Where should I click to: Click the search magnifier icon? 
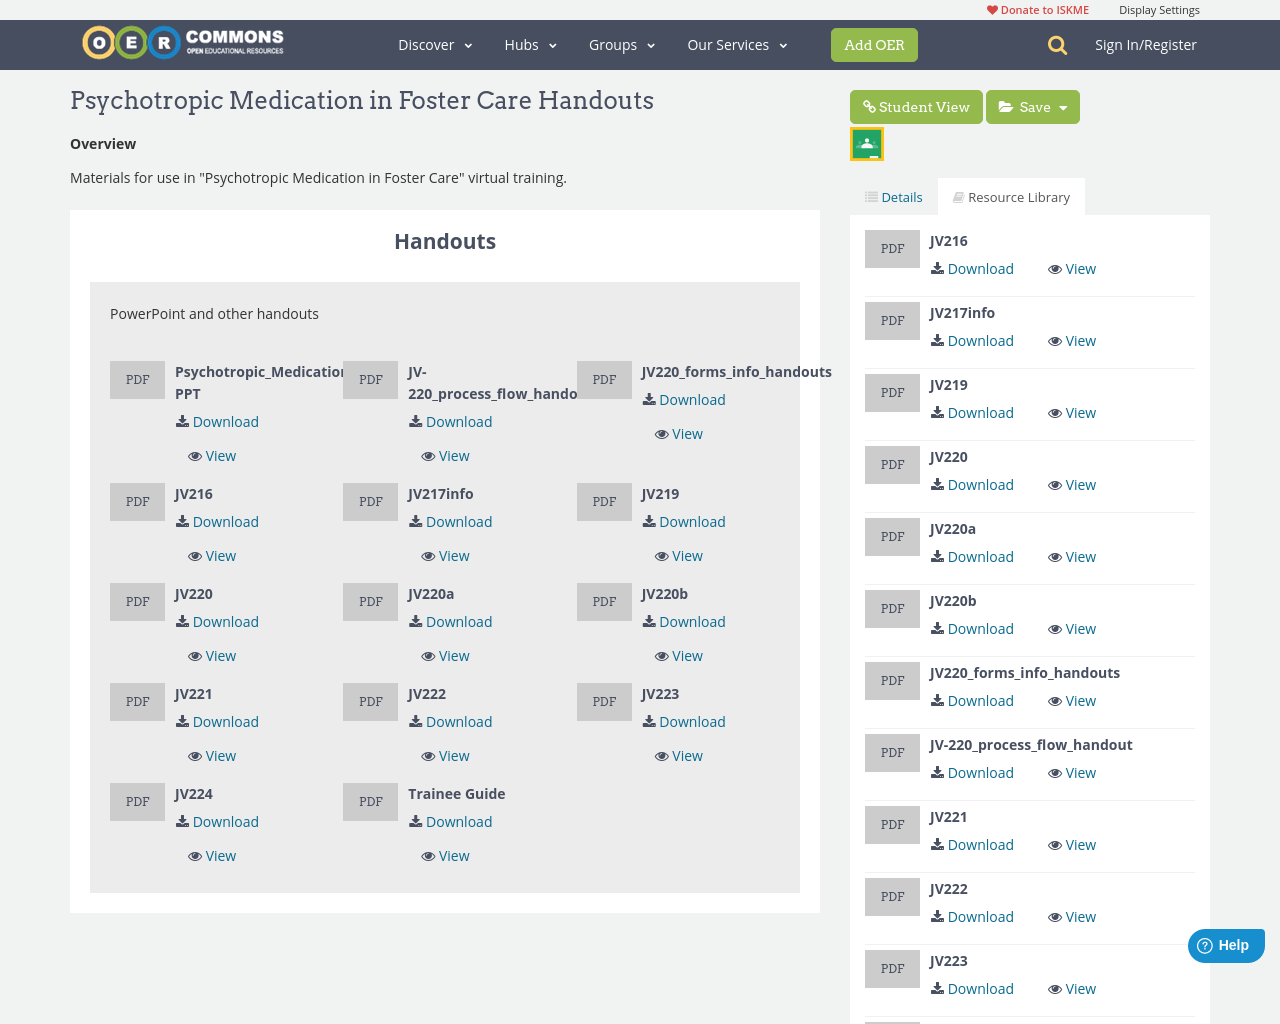pyautogui.click(x=1057, y=45)
